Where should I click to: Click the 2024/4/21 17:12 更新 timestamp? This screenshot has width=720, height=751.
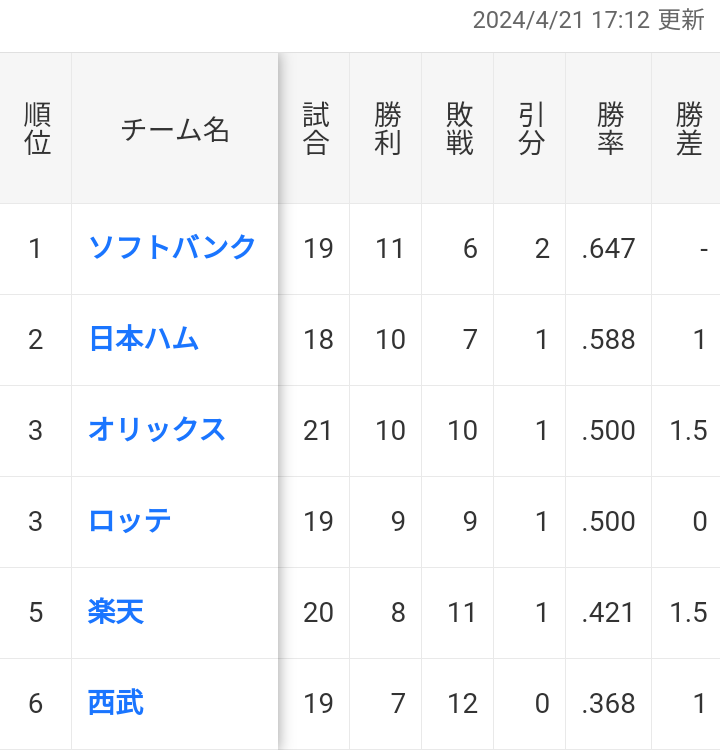[x=588, y=20]
